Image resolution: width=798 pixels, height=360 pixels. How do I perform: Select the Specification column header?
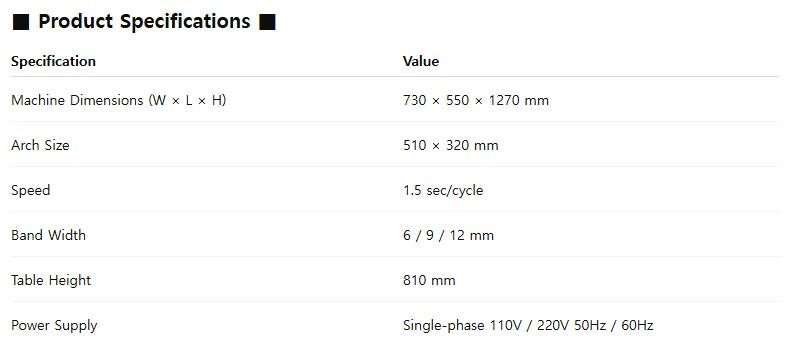click(x=53, y=61)
